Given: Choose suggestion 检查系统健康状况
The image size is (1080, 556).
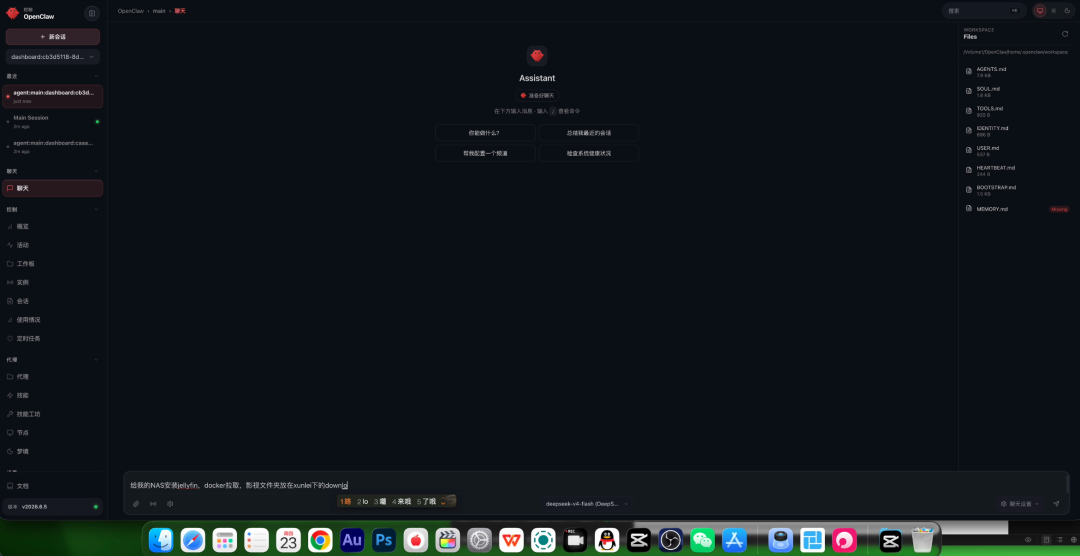Looking at the screenshot, I should [589, 153].
